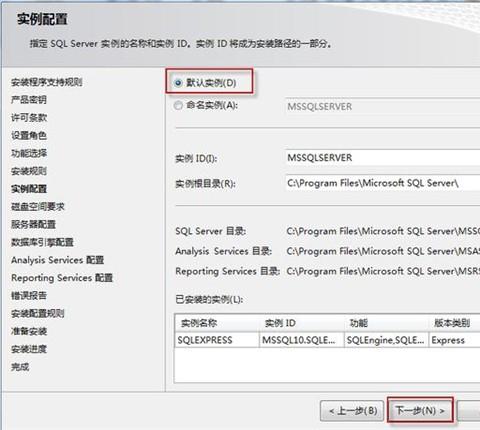The image size is (480, 430).
Task: Select bold 实例配置 step in sidebar
Action: tap(29, 189)
